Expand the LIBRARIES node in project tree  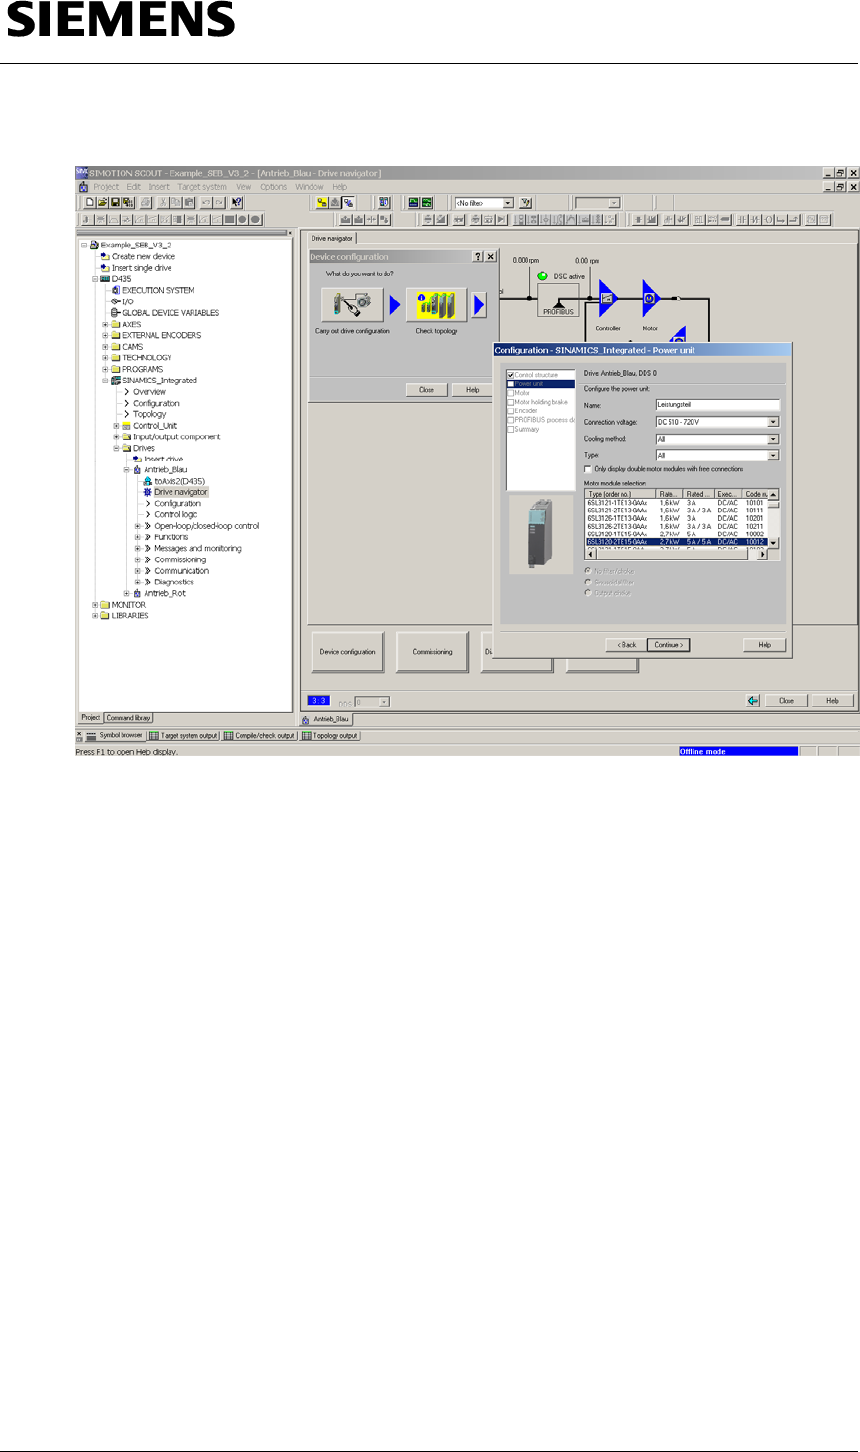[x=95, y=616]
